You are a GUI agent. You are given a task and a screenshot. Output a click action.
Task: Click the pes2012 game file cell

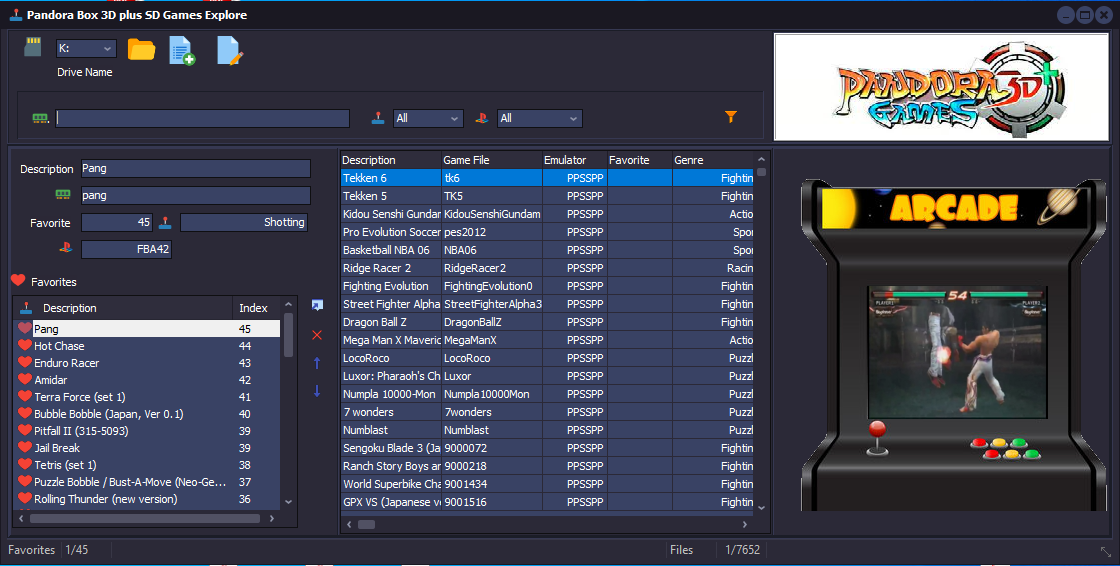[492, 232]
